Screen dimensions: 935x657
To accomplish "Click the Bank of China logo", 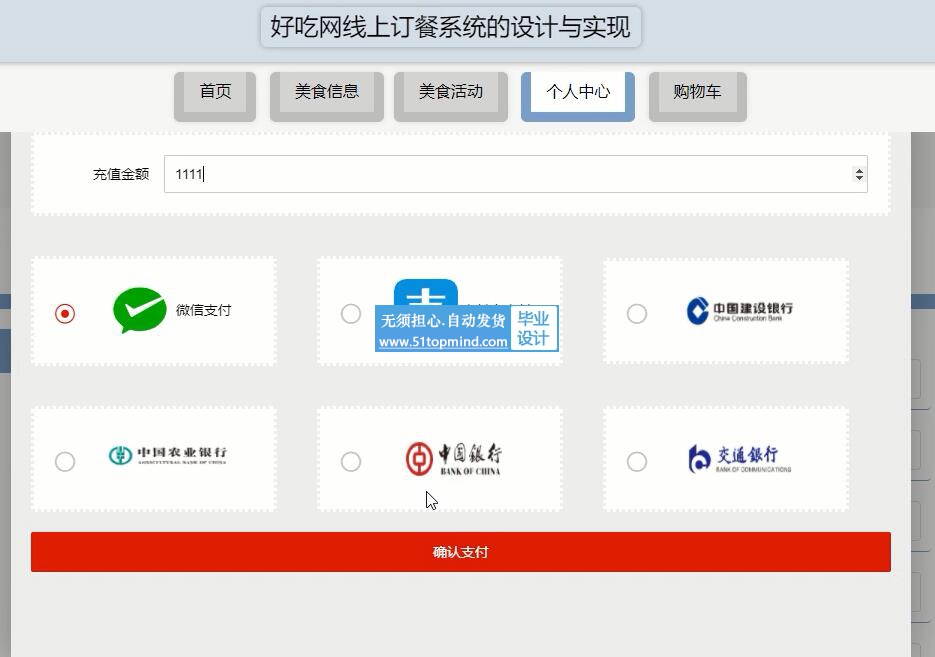I will (454, 459).
